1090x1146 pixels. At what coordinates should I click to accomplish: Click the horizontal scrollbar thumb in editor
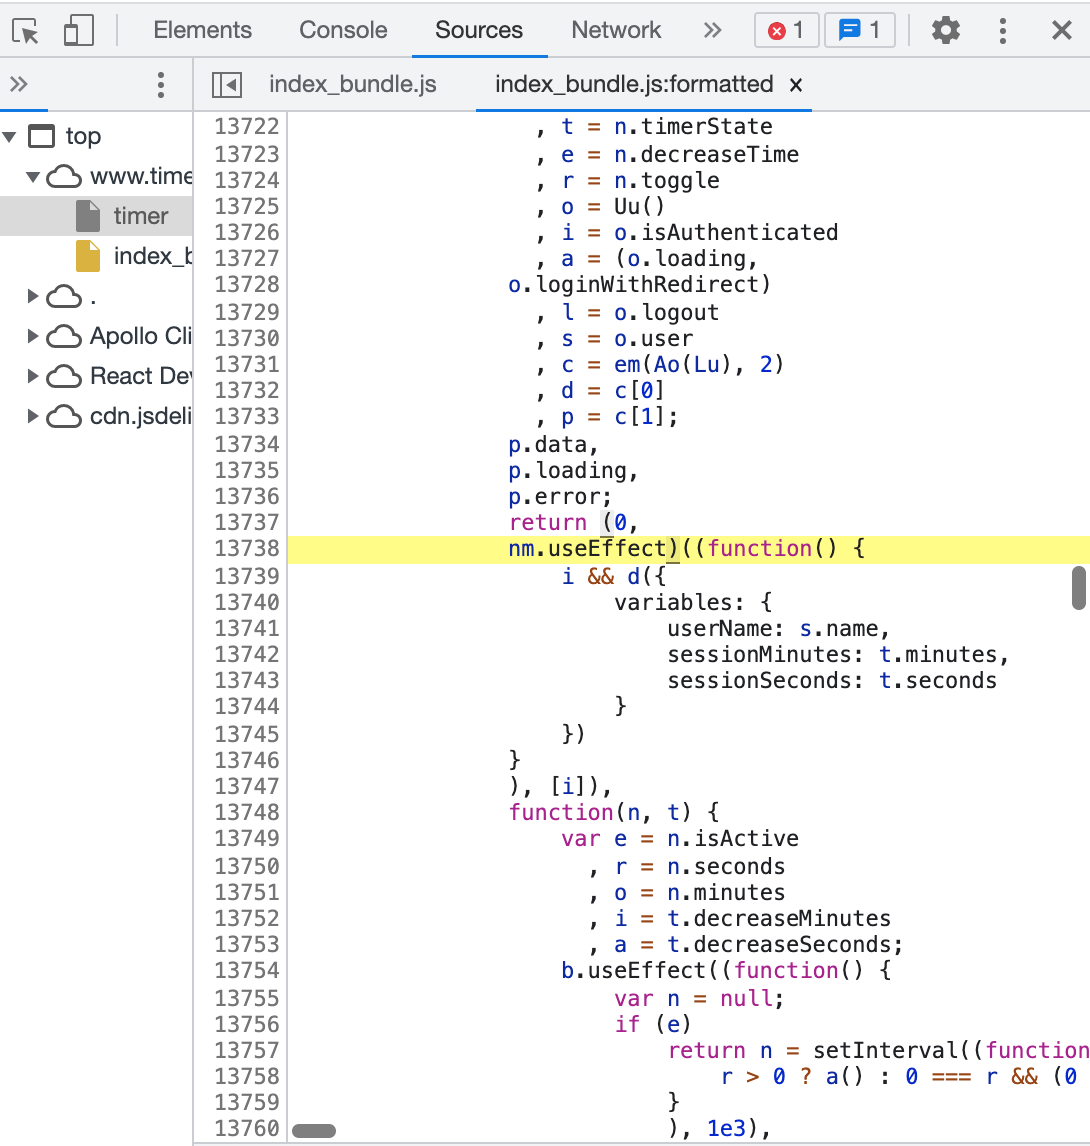tap(314, 1131)
